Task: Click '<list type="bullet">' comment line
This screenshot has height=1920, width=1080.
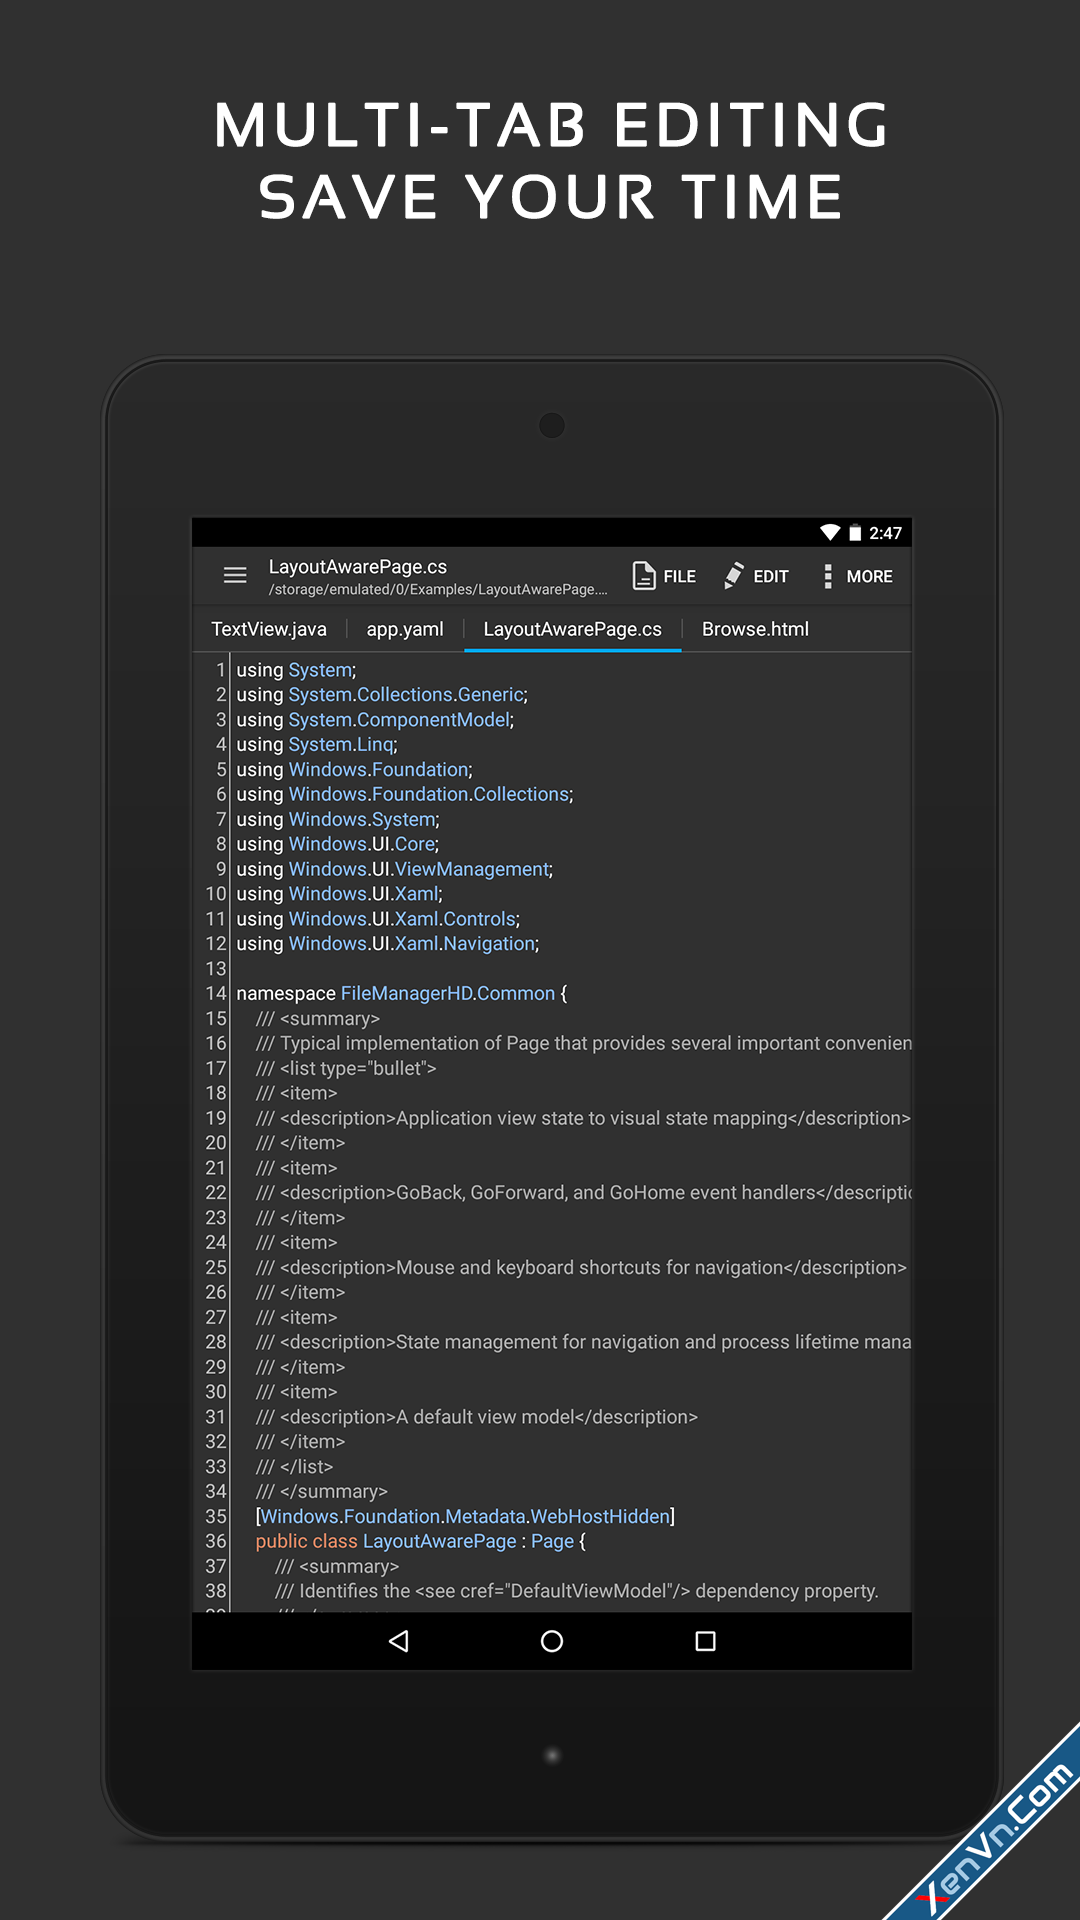Action: click(346, 1069)
